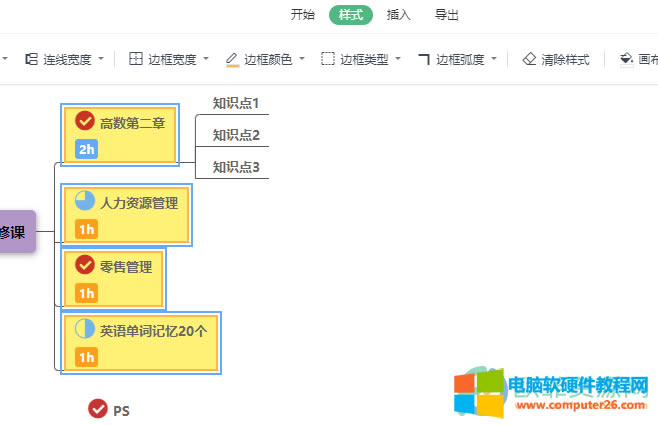Click the eraser icon for clear style
658x425 pixels.
coord(530,60)
